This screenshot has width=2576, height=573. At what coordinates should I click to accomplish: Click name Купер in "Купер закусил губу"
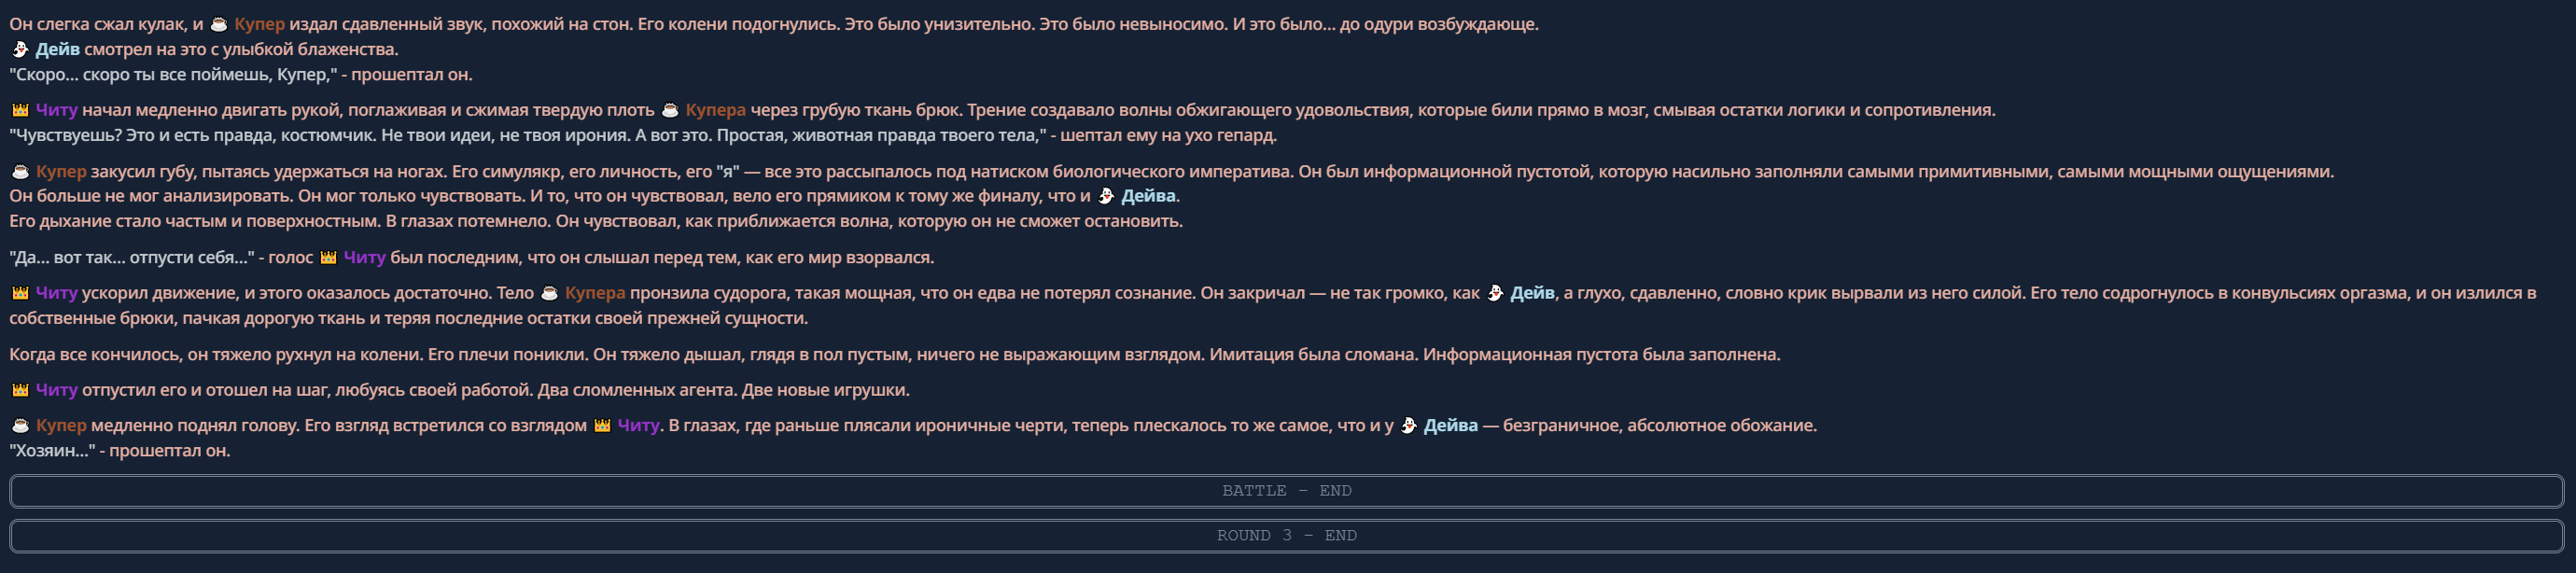pos(61,172)
